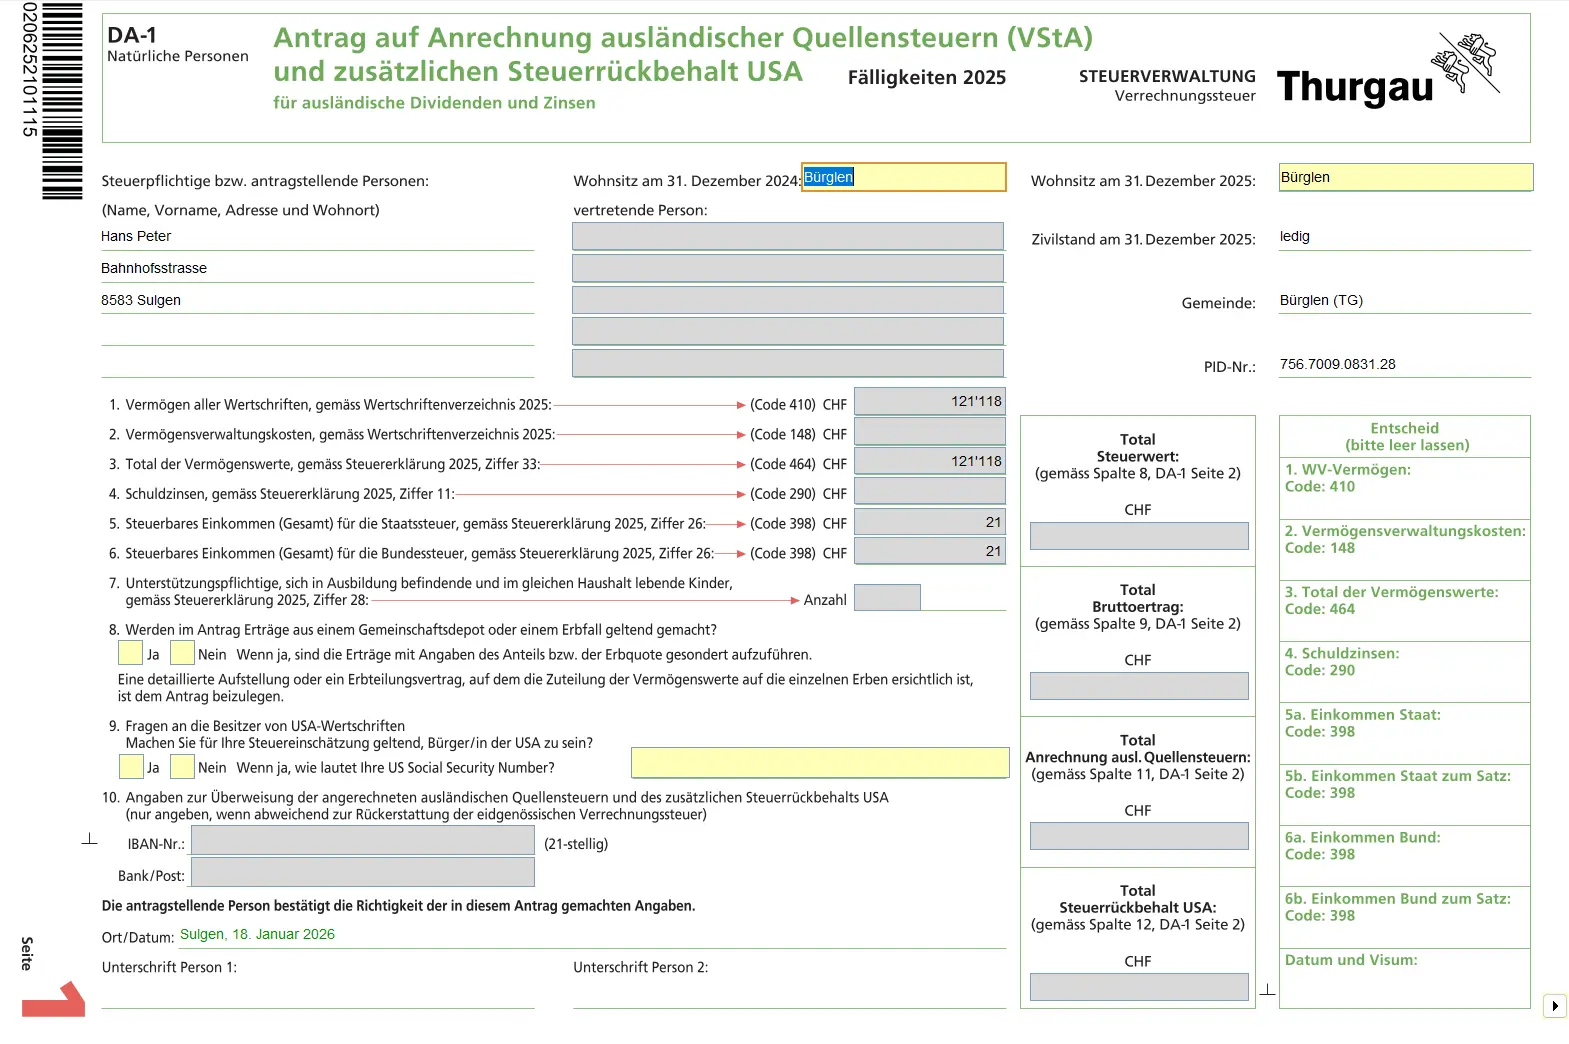Click the Wohnsitz am 31. Dezember 2025 field

pyautogui.click(x=1405, y=177)
